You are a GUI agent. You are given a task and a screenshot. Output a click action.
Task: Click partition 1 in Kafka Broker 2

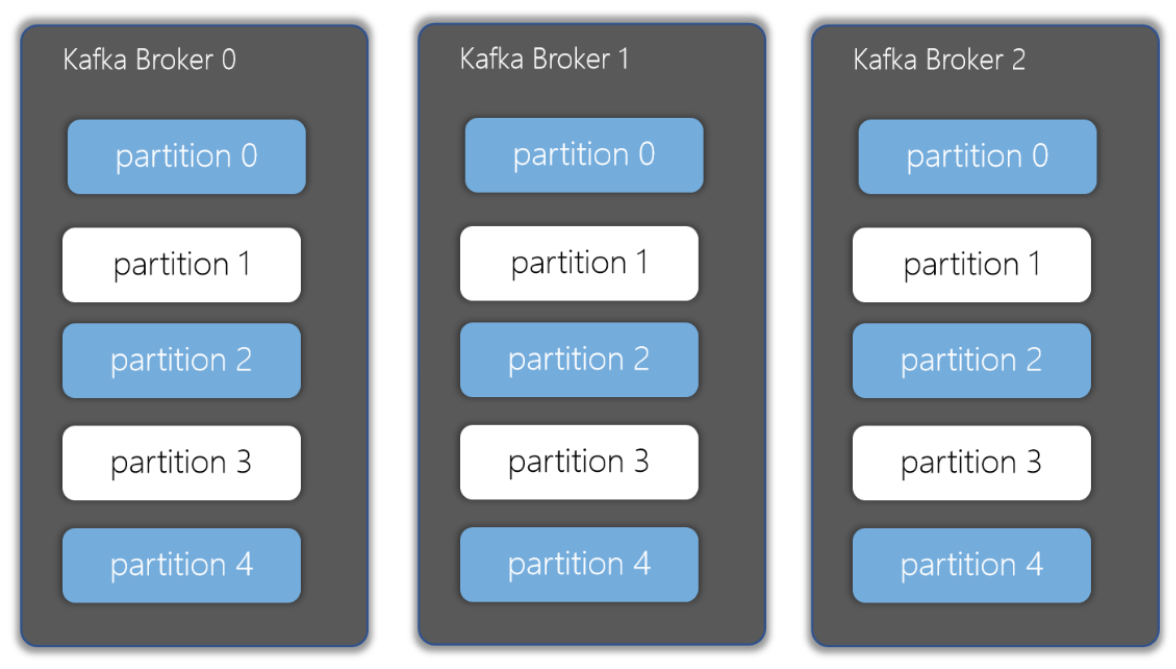[x=971, y=265]
